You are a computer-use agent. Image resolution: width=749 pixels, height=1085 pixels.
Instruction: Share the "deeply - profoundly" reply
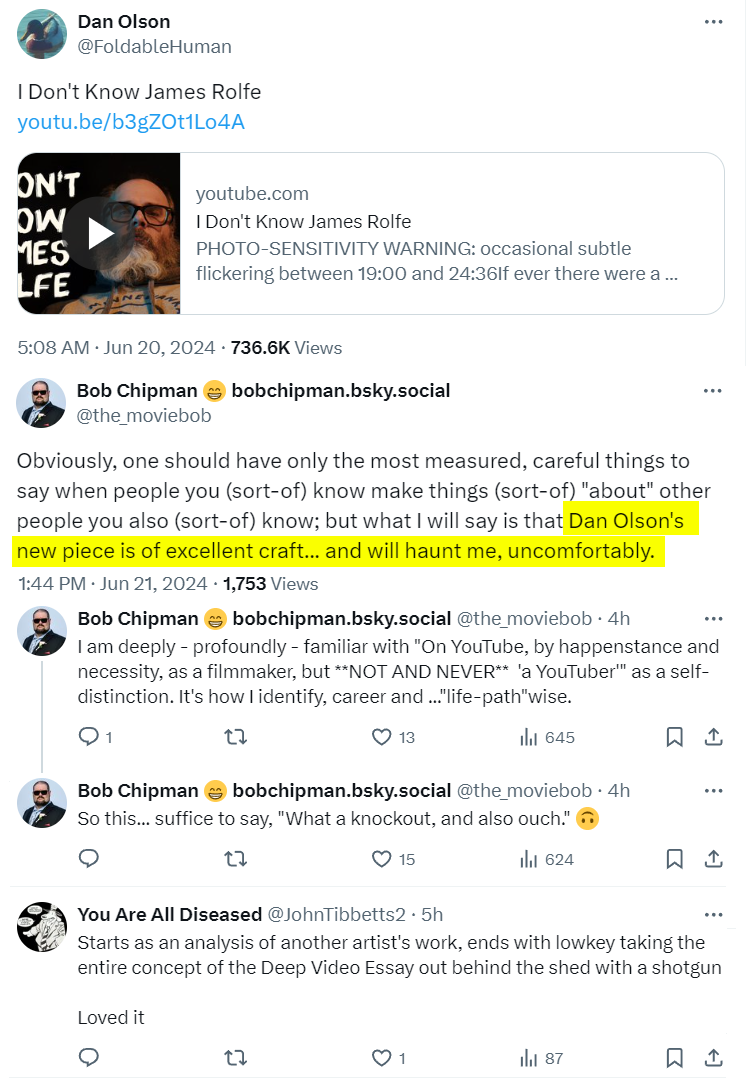(x=714, y=738)
